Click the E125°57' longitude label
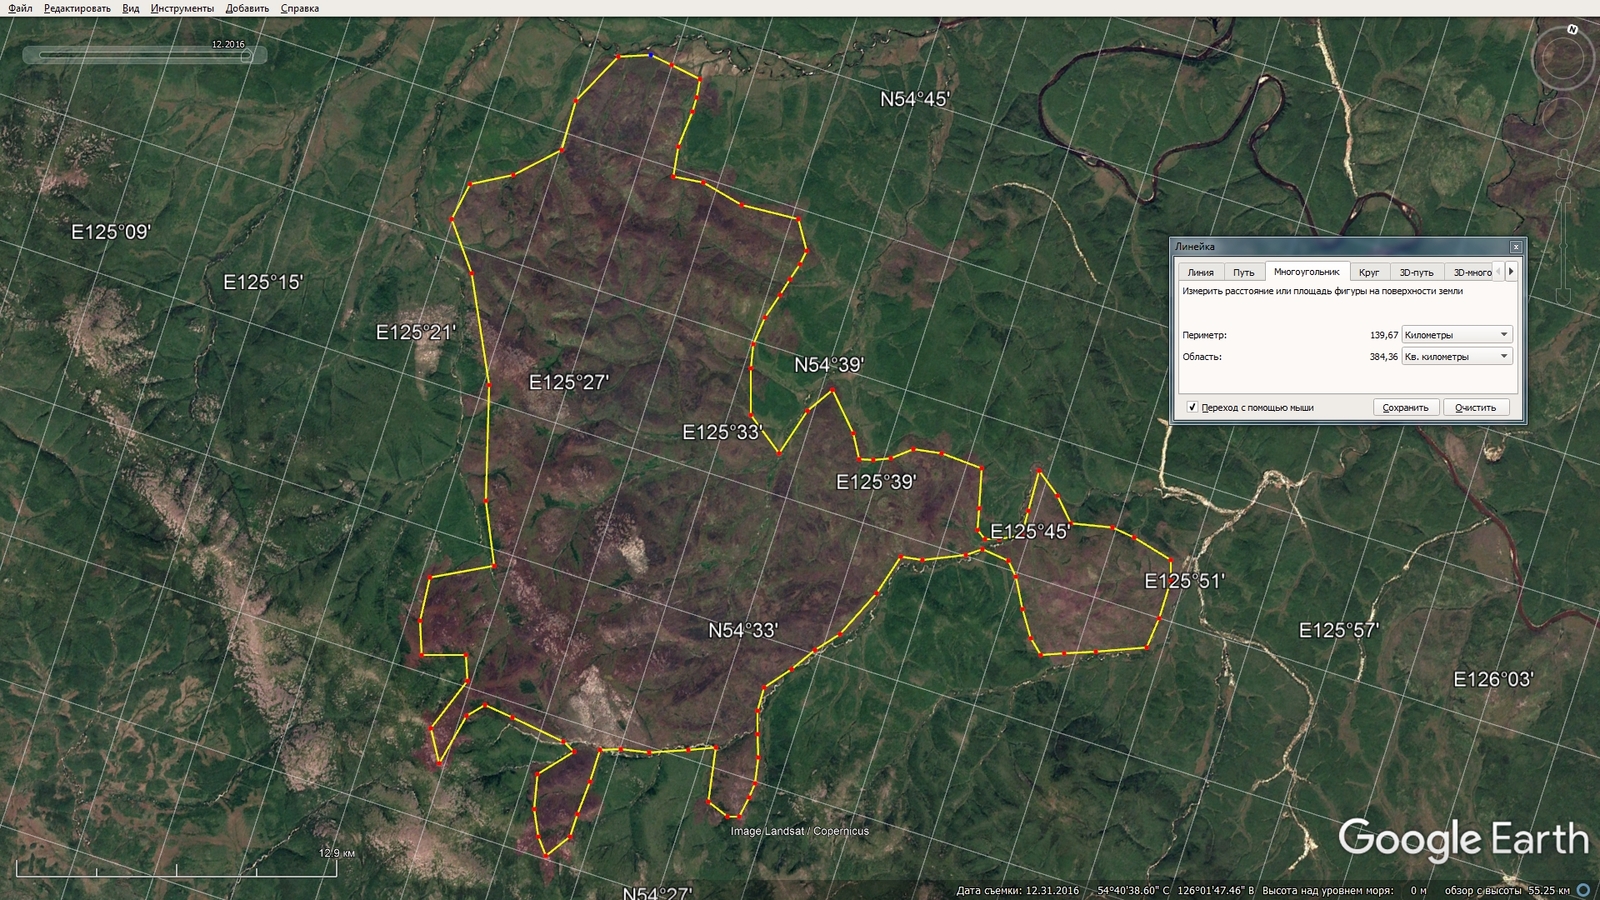Viewport: 1600px width, 900px height. coord(1339,630)
